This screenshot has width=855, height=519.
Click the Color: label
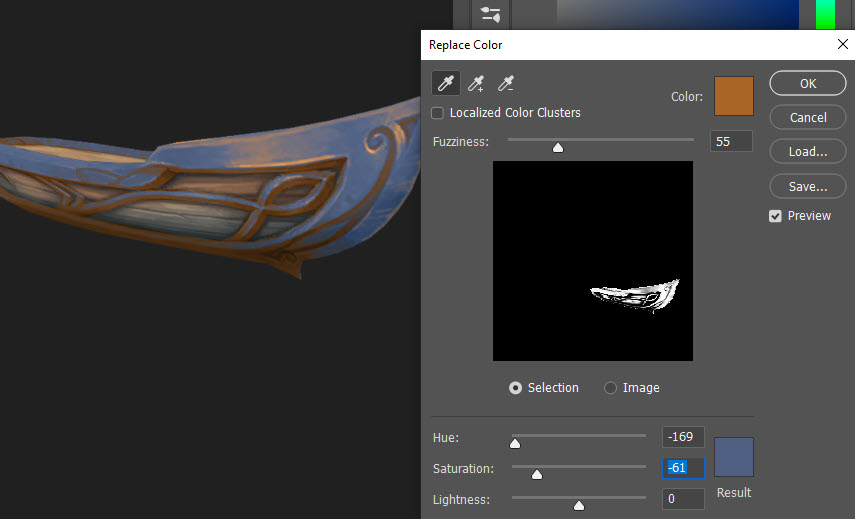pyautogui.click(x=687, y=96)
